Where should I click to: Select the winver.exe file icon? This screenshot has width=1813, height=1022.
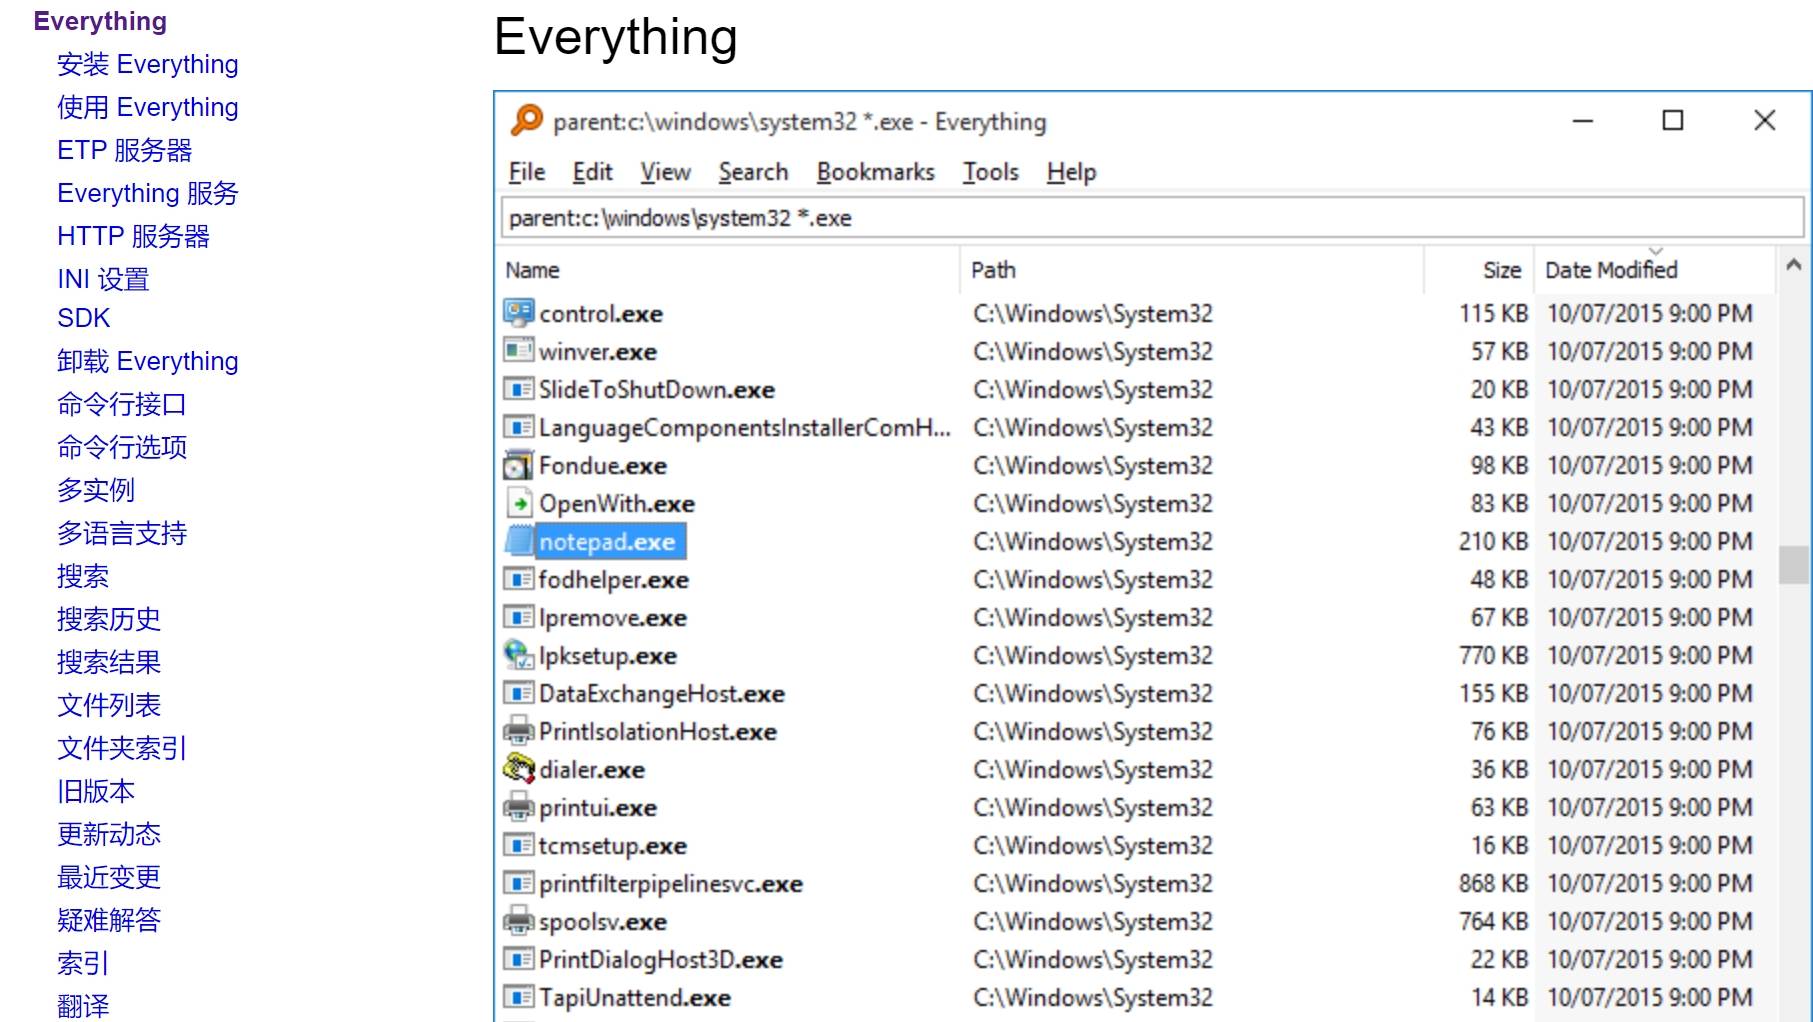pyautogui.click(x=518, y=351)
